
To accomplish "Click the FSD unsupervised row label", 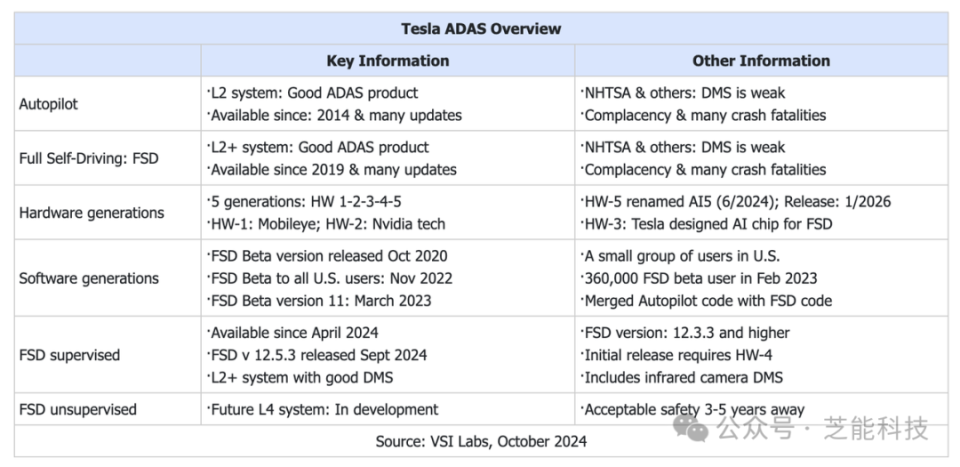I will point(78,409).
